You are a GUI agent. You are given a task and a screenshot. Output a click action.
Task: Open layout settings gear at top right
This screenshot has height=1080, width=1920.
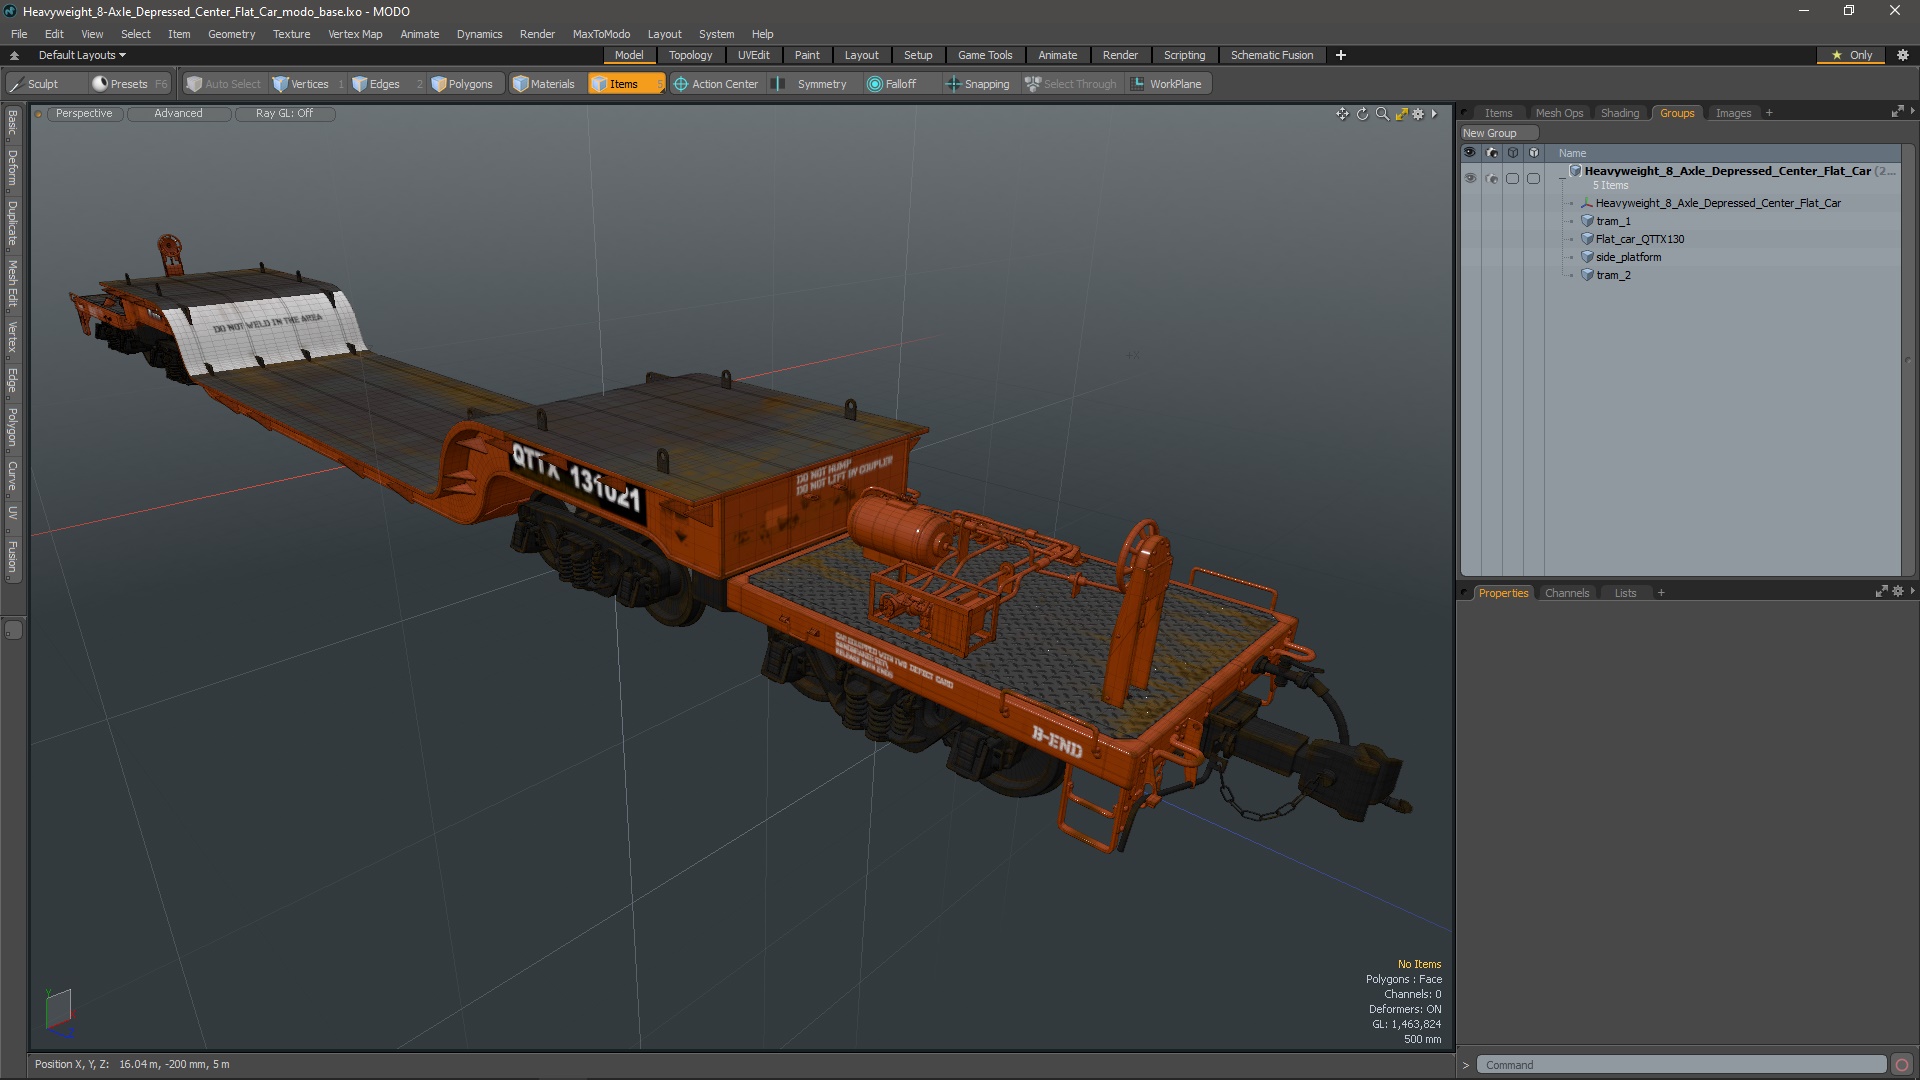coord(1903,55)
